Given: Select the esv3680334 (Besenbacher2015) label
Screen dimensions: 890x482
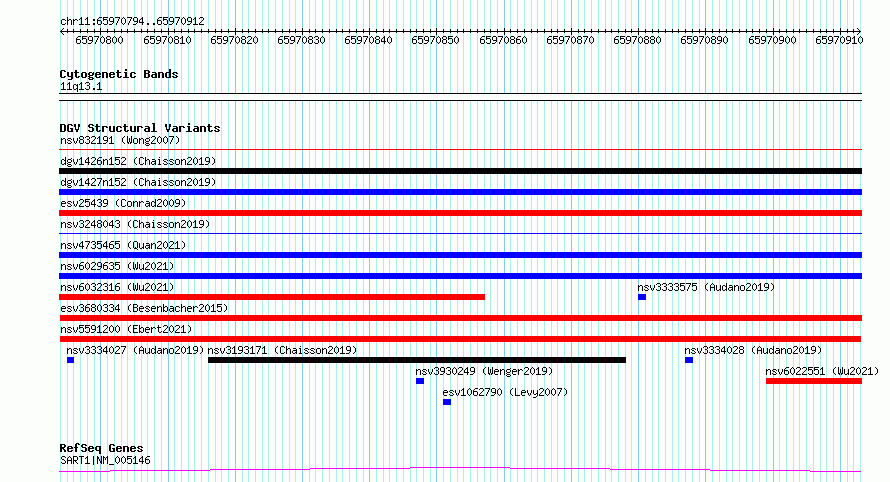Looking at the screenshot, I should (x=144, y=308).
